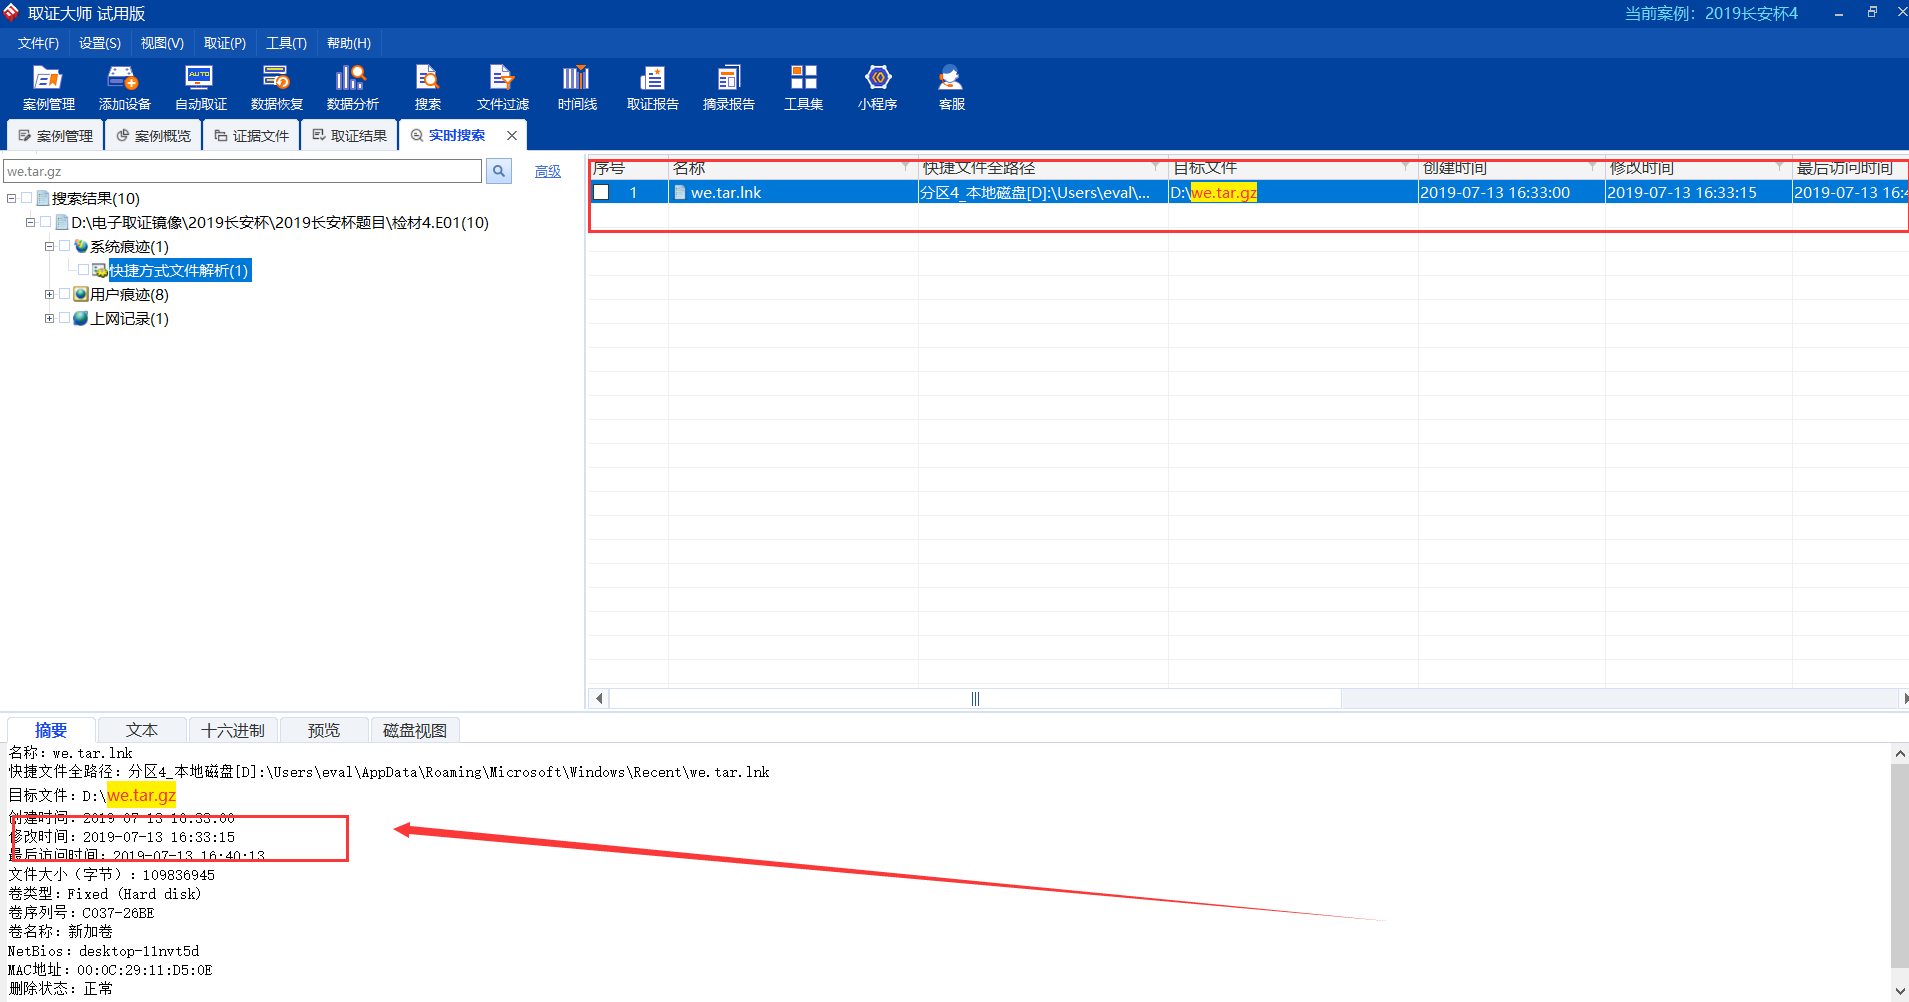Open the 数据分析 tool
The width and height of the screenshot is (1909, 1002).
pos(352,87)
